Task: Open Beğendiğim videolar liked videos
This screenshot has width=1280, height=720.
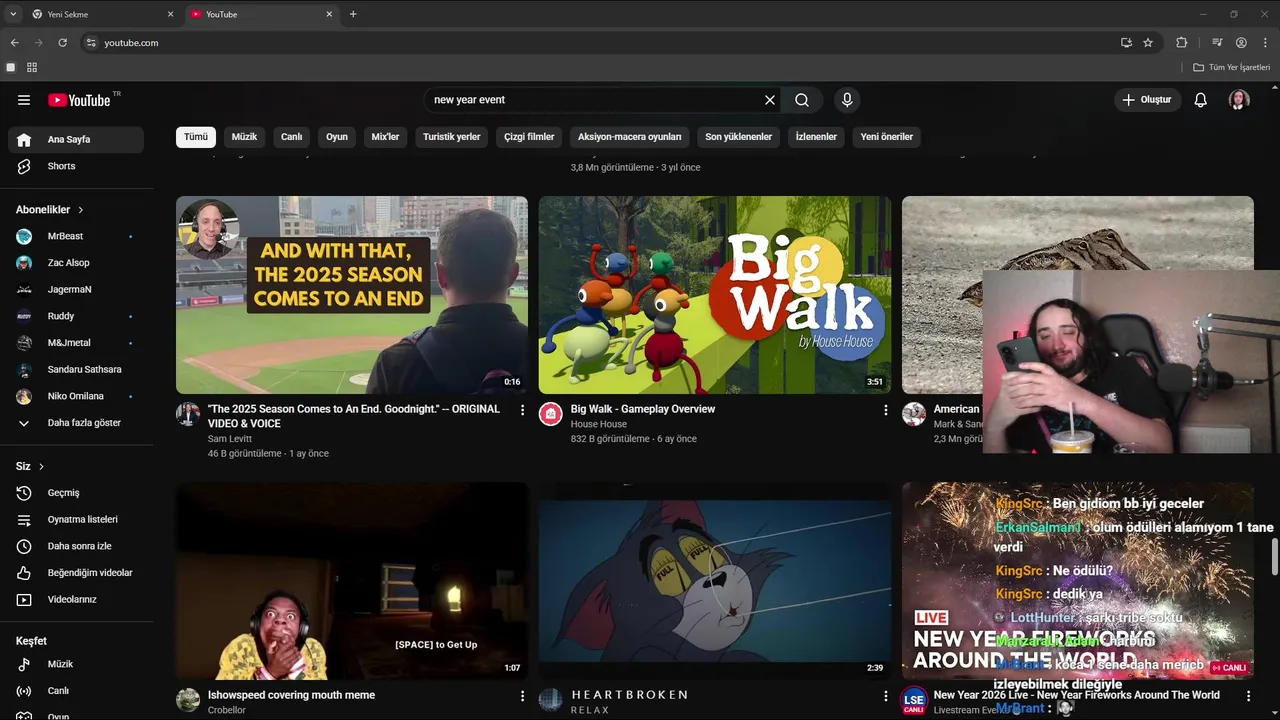Action: click(x=76, y=573)
